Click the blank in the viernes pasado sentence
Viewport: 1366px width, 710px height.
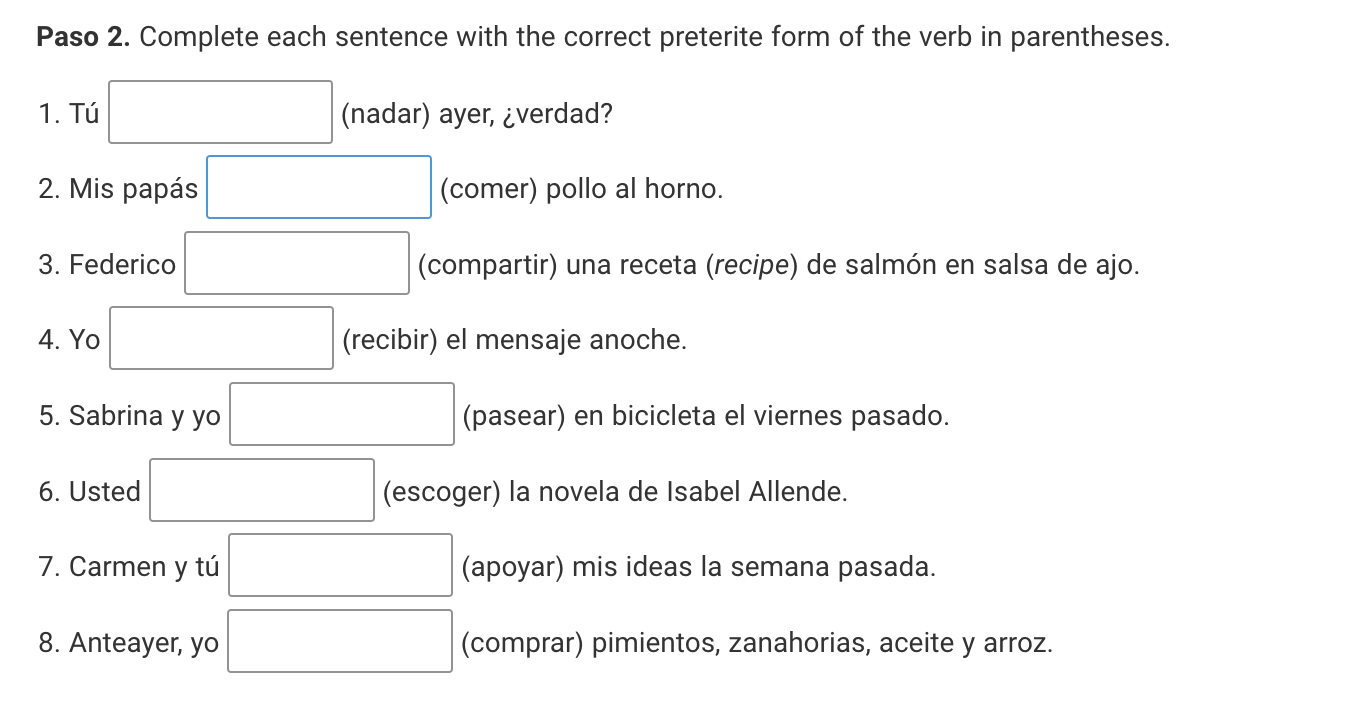coord(342,414)
